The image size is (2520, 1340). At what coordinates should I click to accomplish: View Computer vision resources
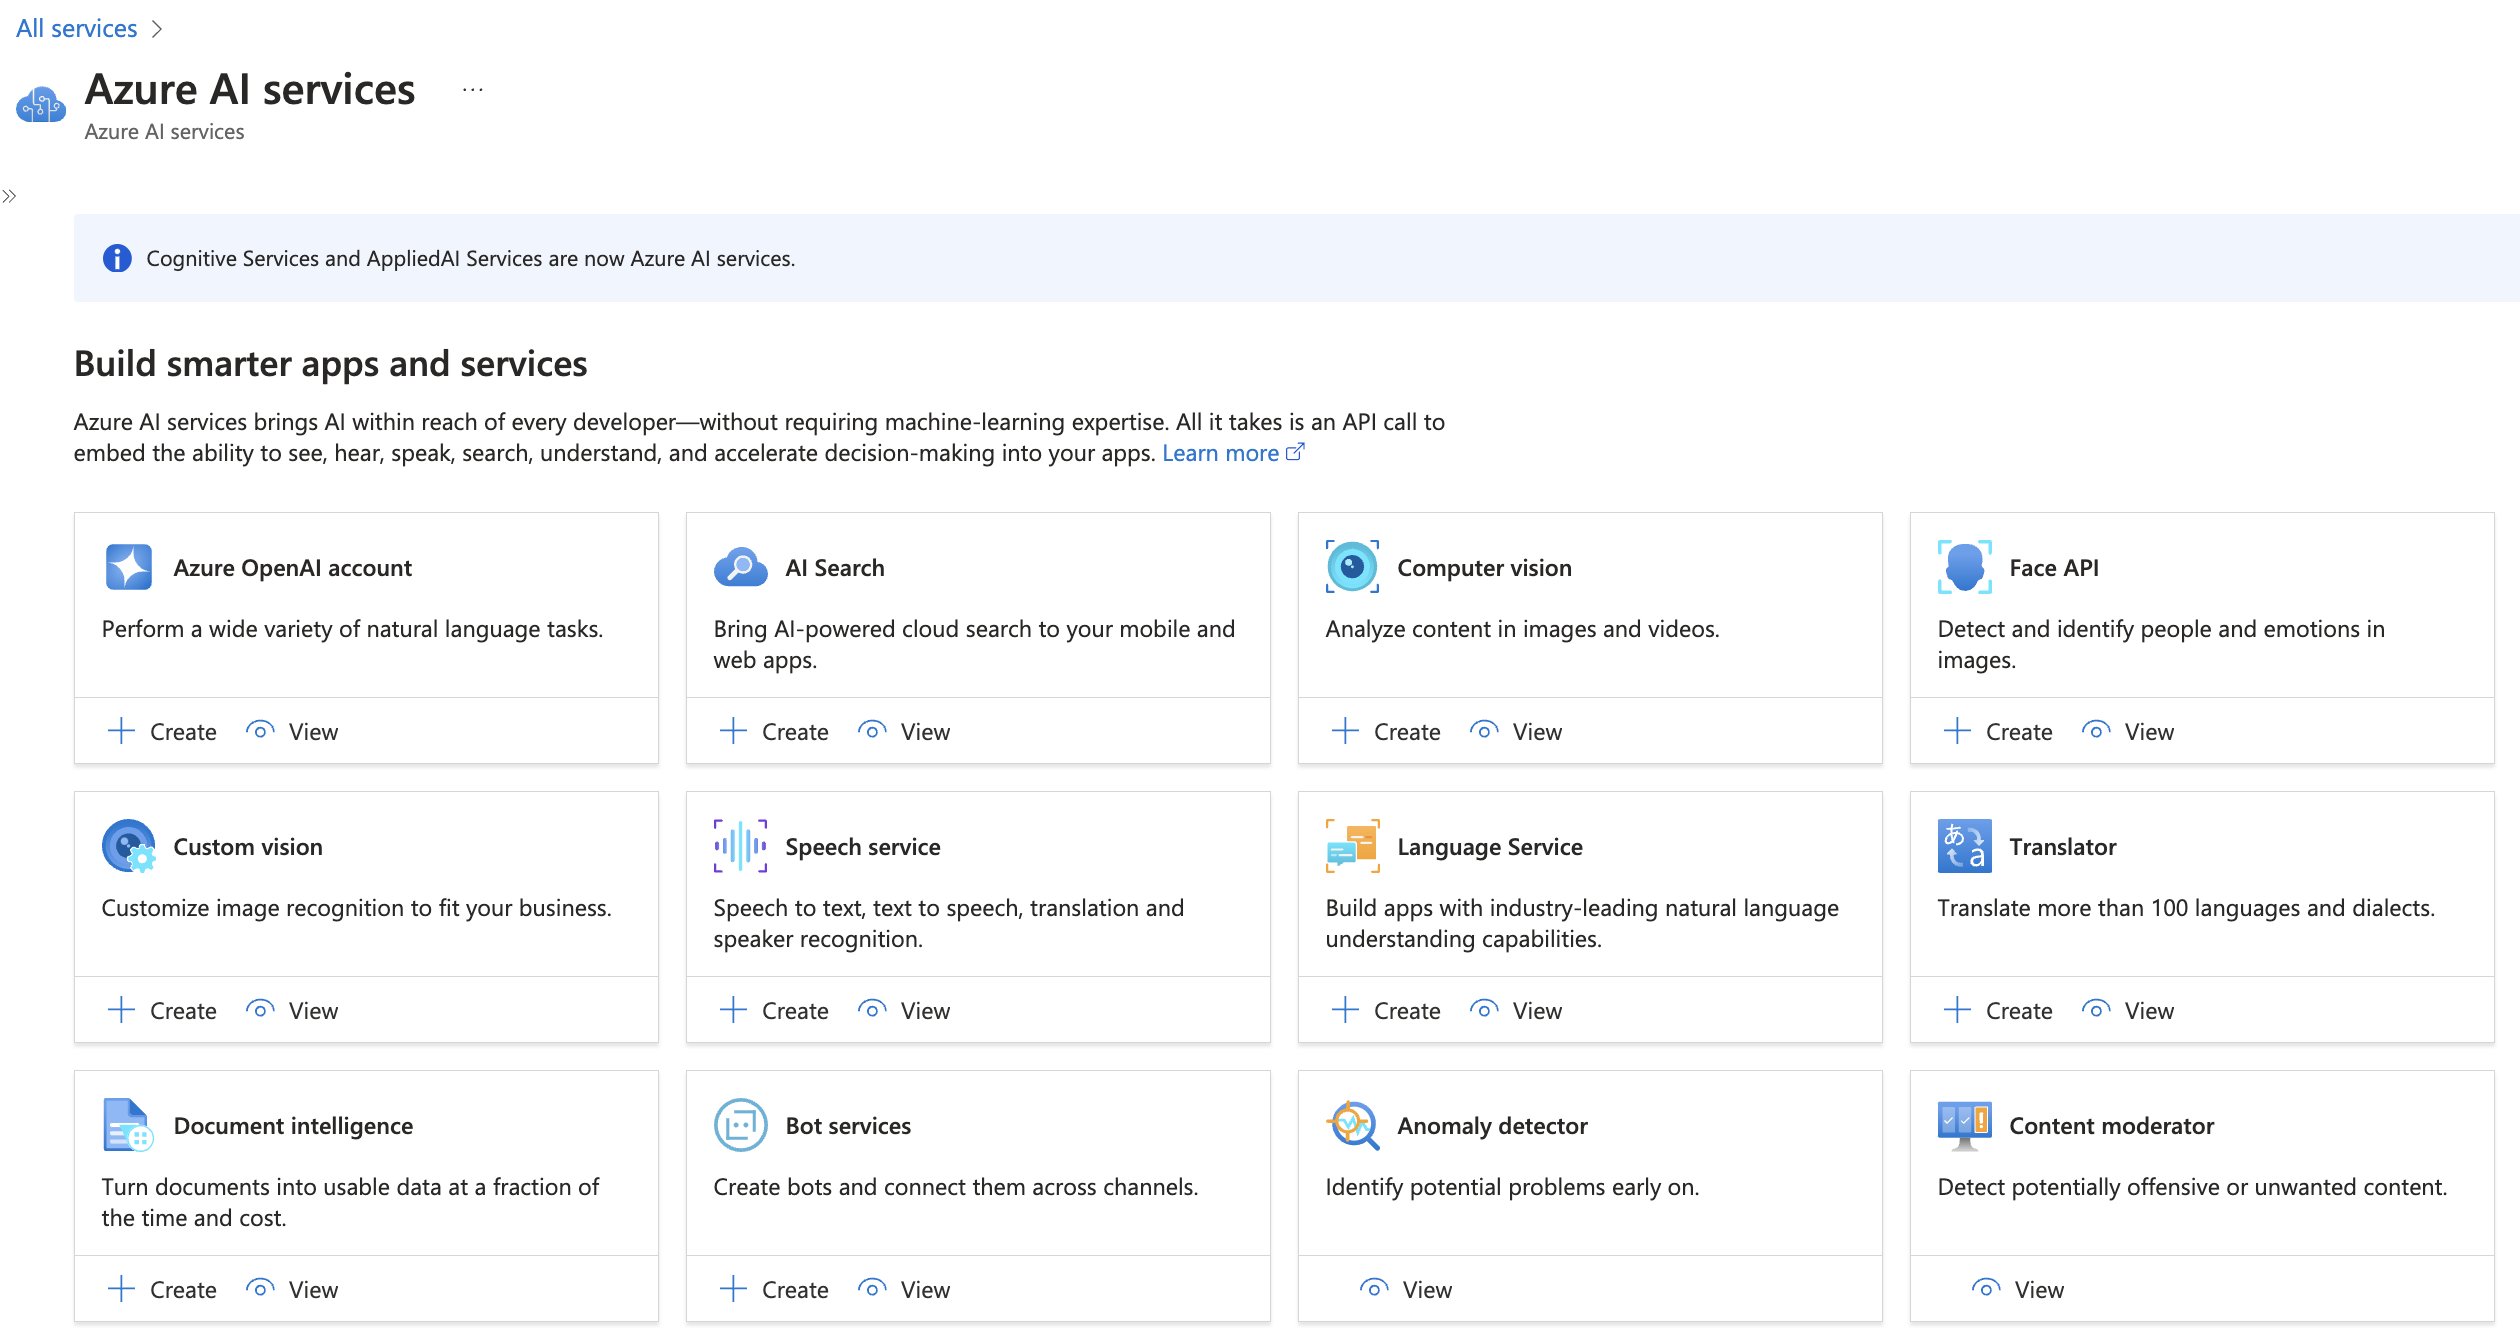pos(1516,731)
